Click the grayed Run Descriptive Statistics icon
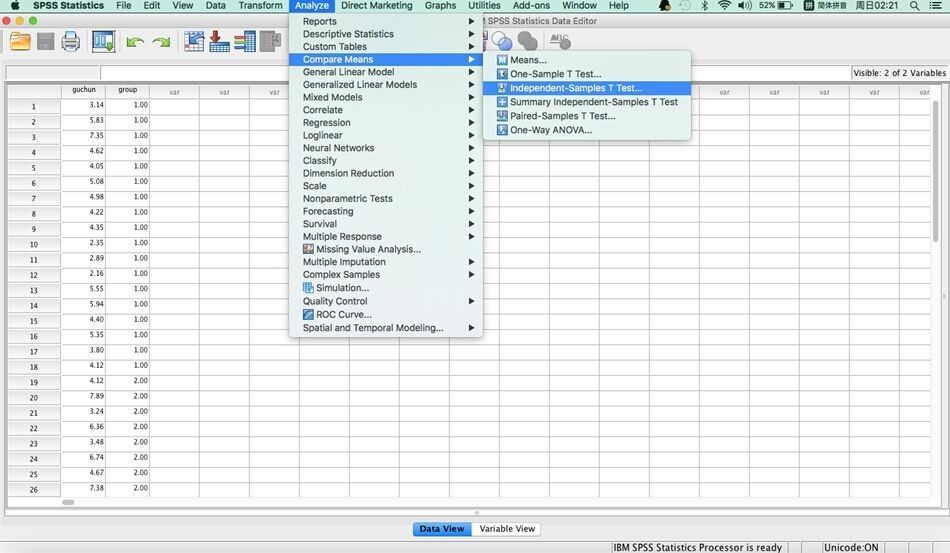The width and height of the screenshot is (950, 553). pos(270,41)
